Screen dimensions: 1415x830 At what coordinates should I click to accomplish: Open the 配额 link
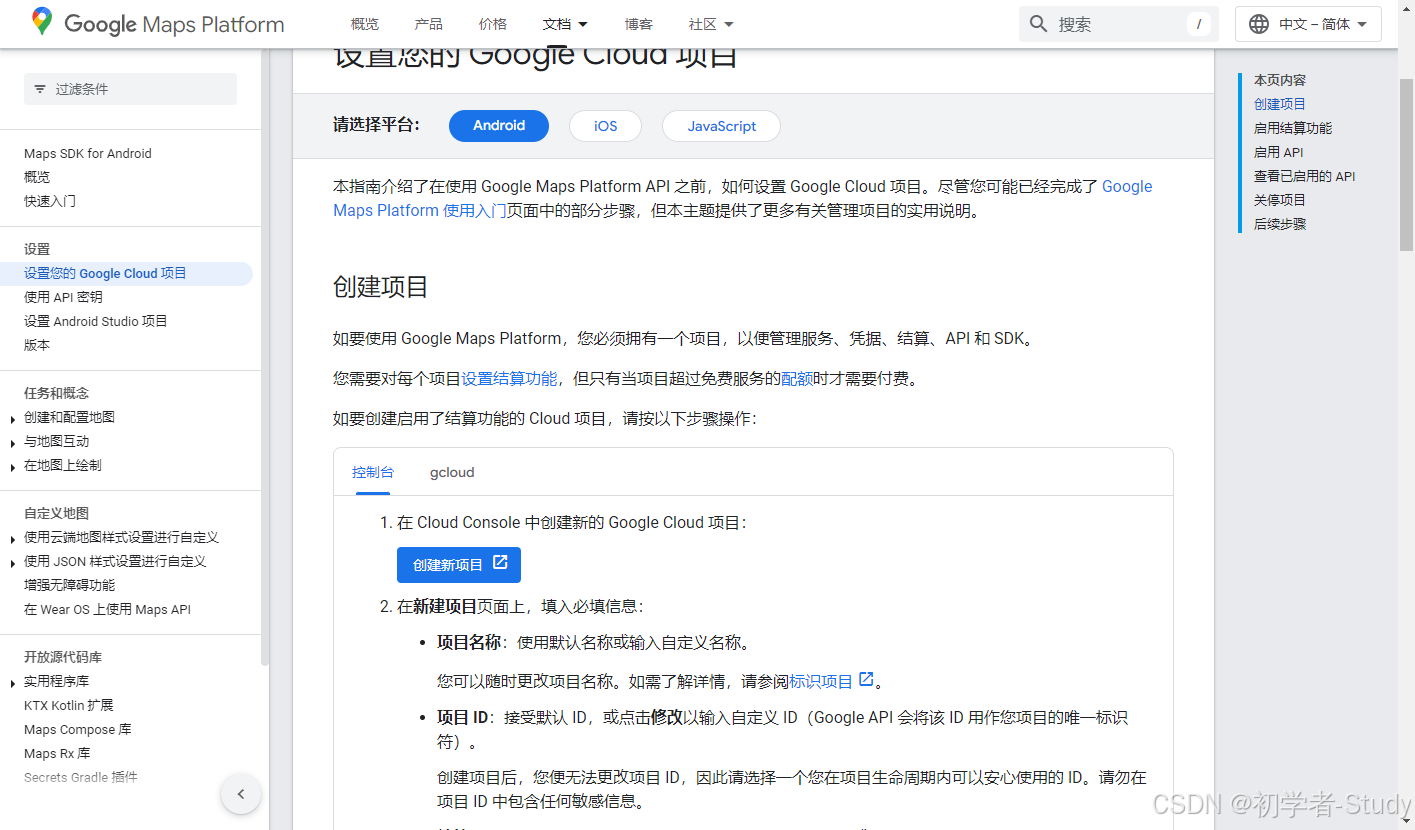pos(797,379)
